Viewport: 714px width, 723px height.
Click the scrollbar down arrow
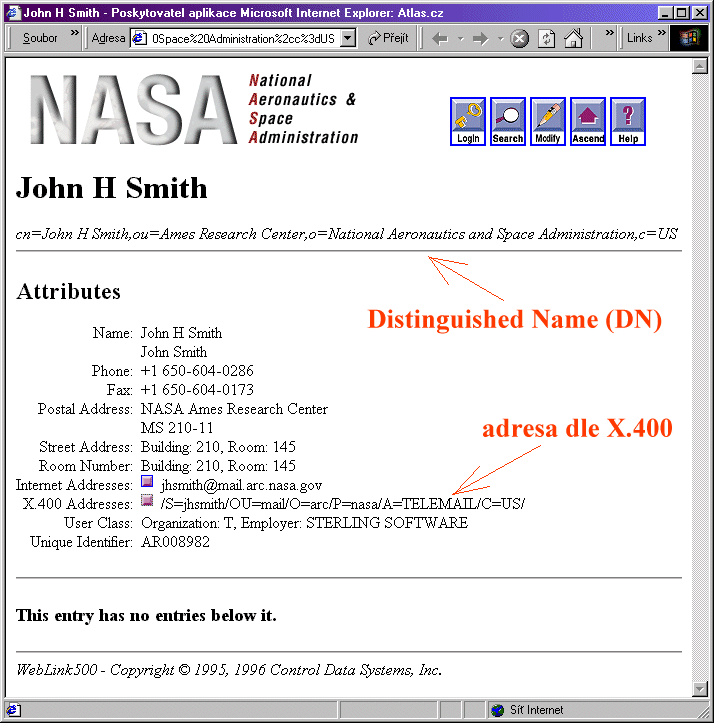(700, 689)
